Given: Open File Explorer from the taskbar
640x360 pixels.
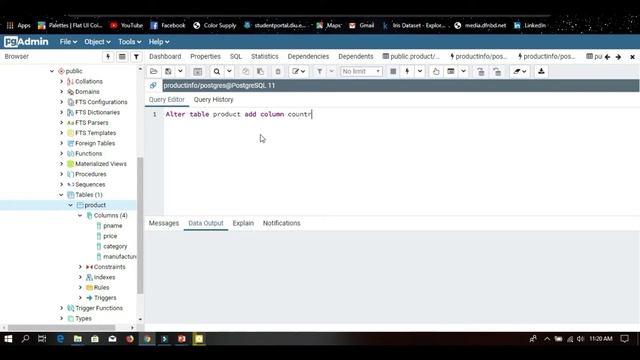Looking at the screenshot, I should (78, 339).
